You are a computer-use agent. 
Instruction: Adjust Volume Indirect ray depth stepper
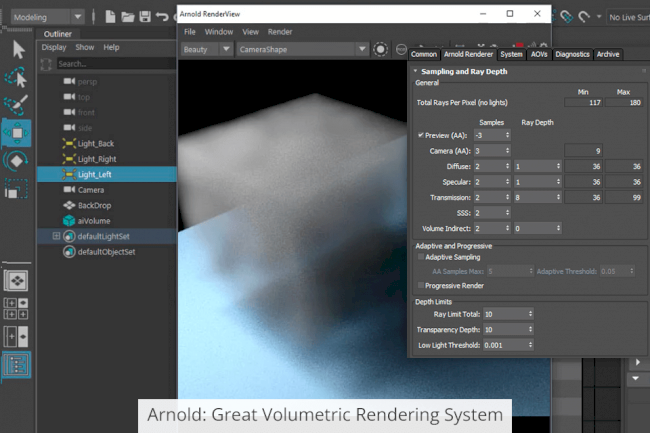tap(558, 228)
